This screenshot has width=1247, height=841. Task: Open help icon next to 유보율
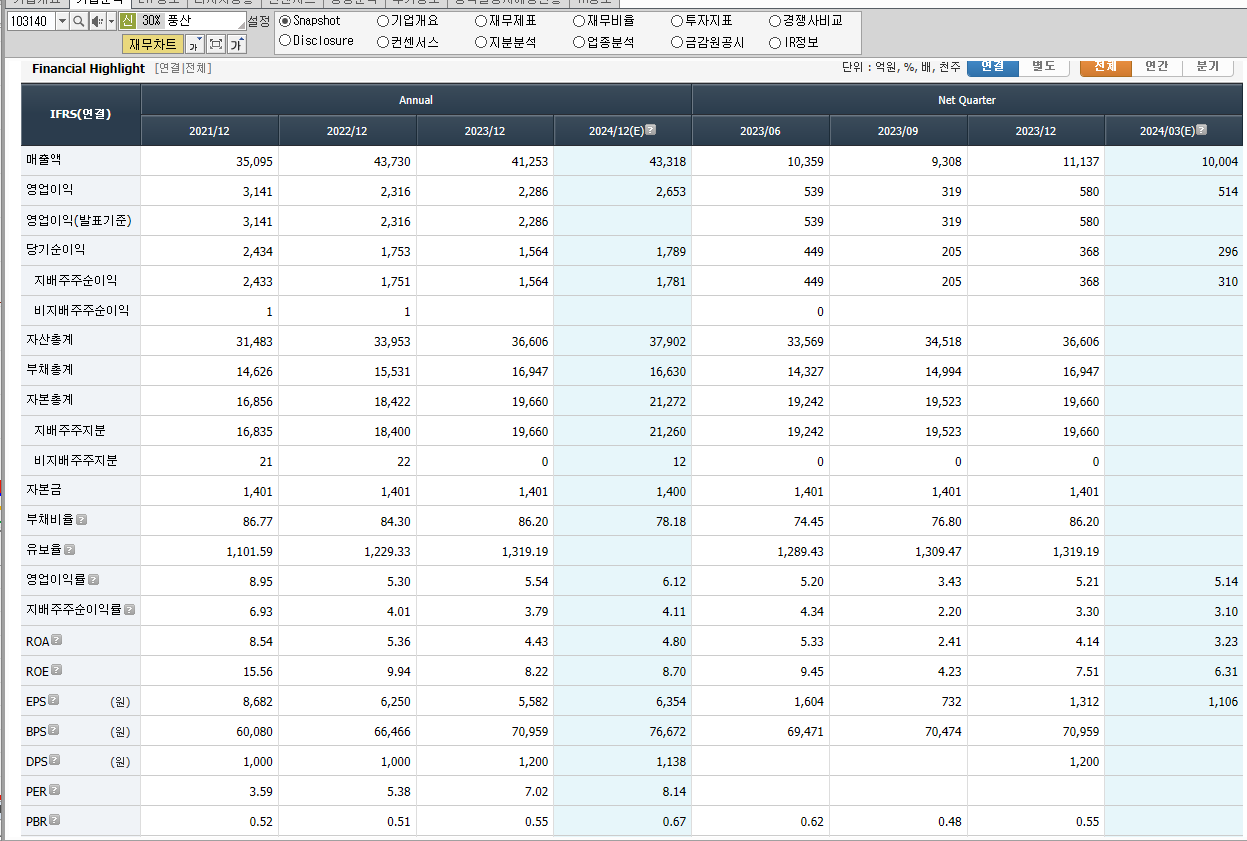point(69,550)
